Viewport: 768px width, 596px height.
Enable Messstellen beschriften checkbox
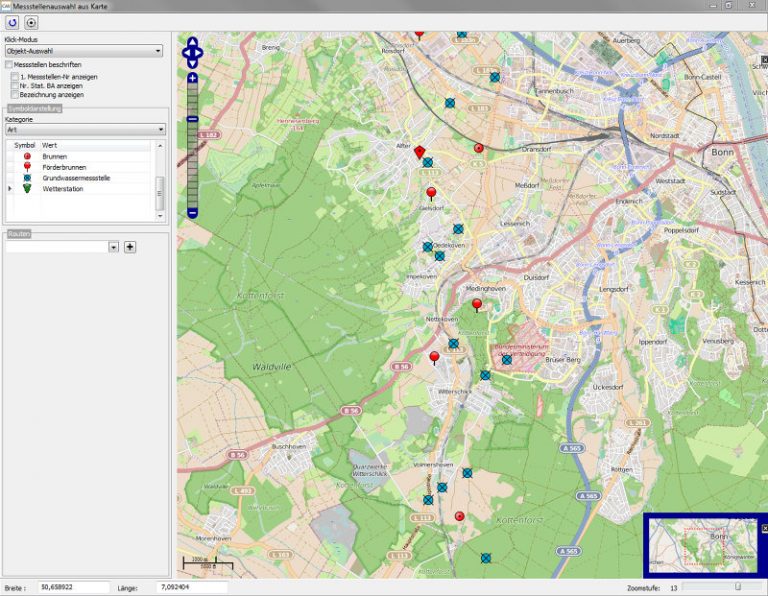click(x=9, y=65)
